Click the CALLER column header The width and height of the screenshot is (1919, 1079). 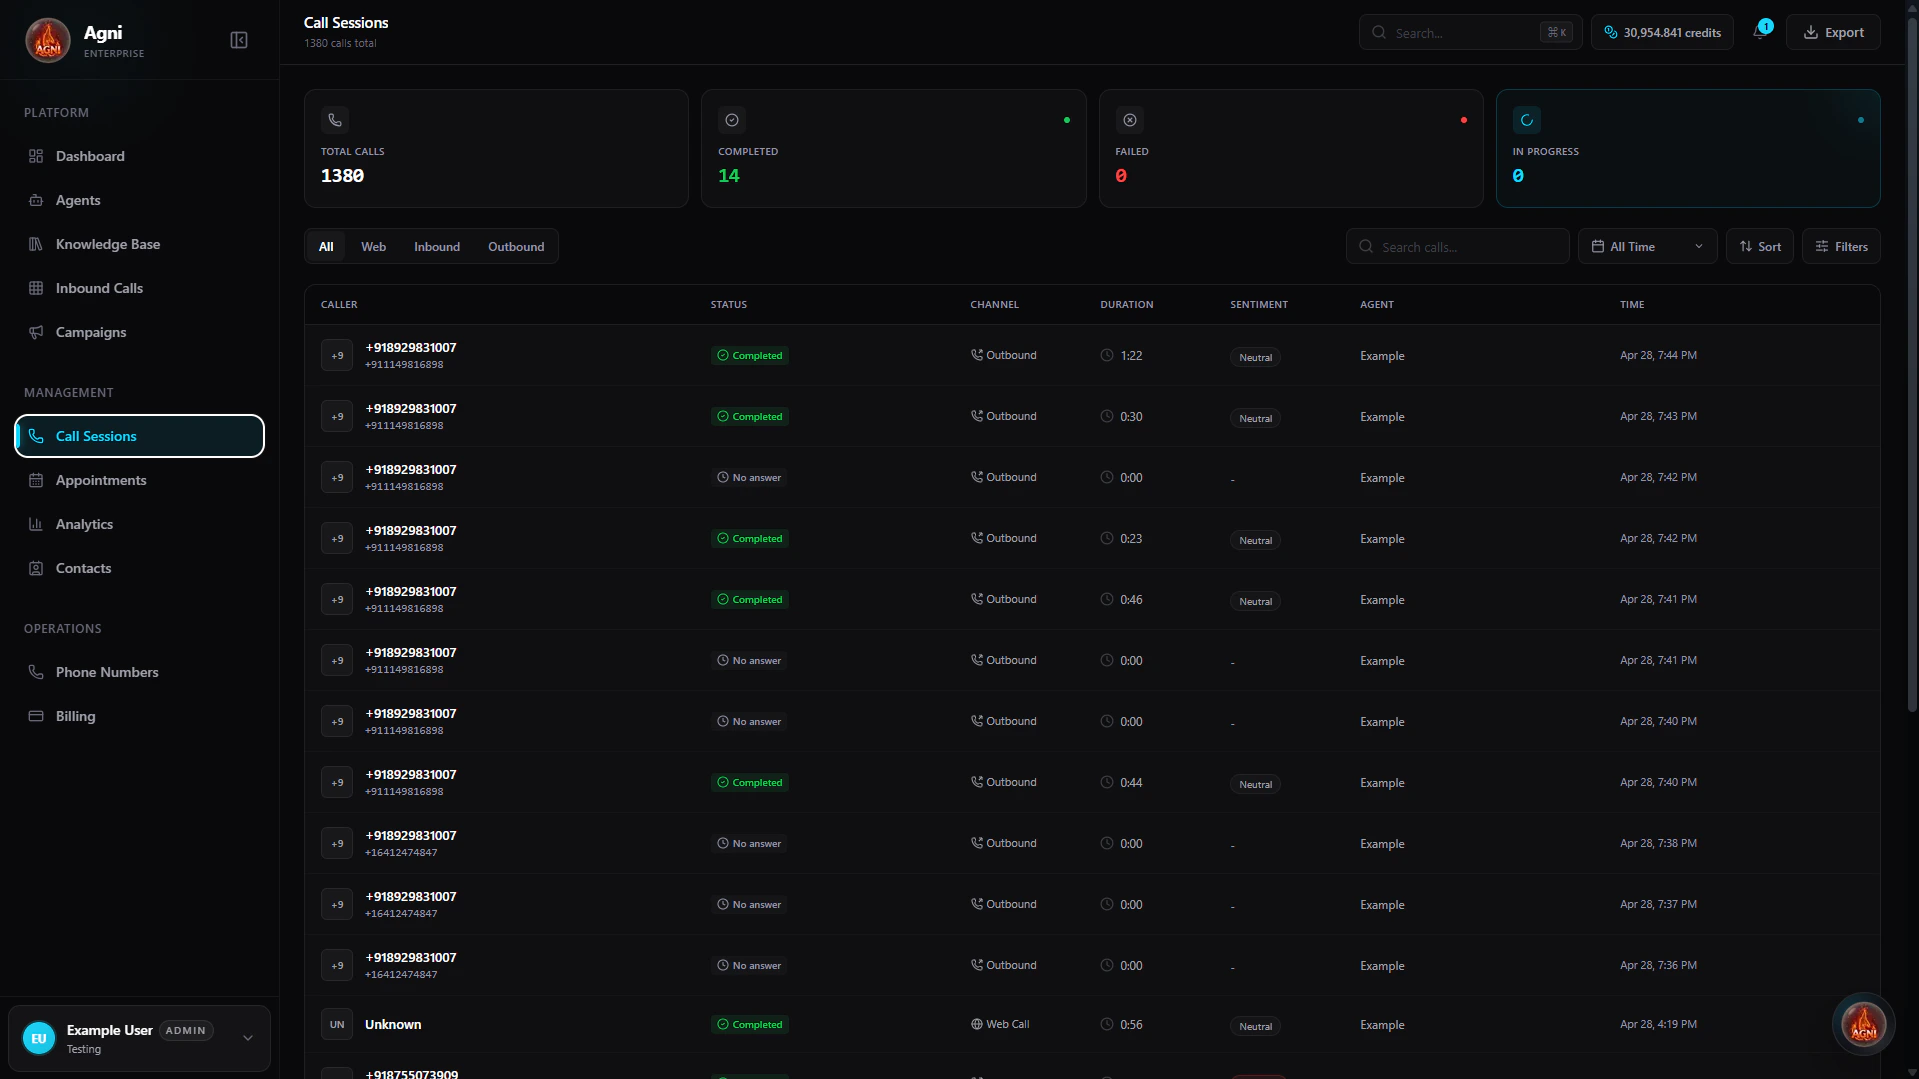[339, 304]
